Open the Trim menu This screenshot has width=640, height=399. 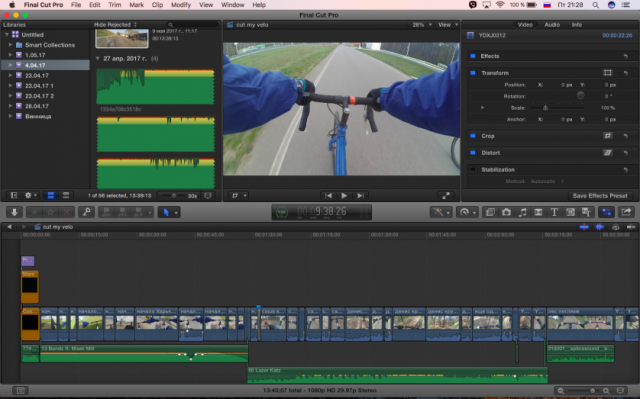[115, 5]
